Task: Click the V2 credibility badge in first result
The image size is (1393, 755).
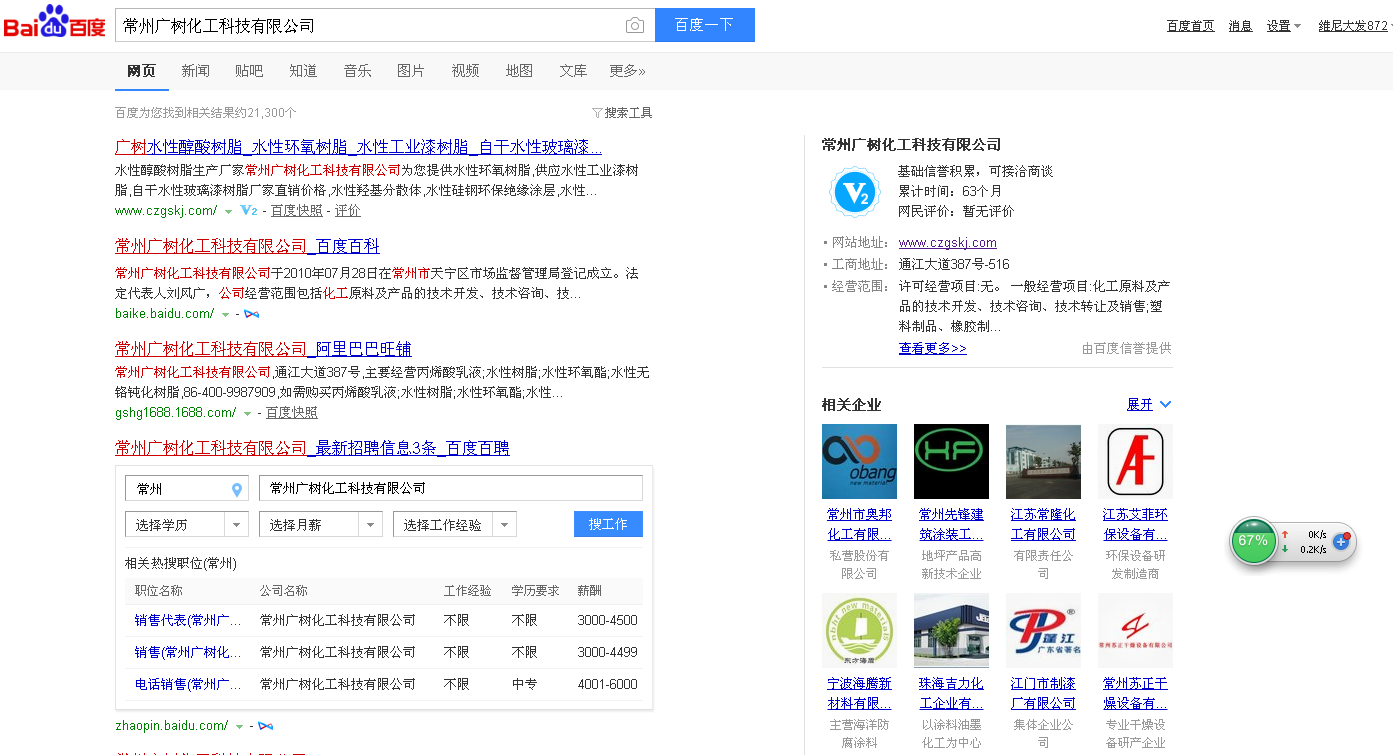Action: point(249,211)
